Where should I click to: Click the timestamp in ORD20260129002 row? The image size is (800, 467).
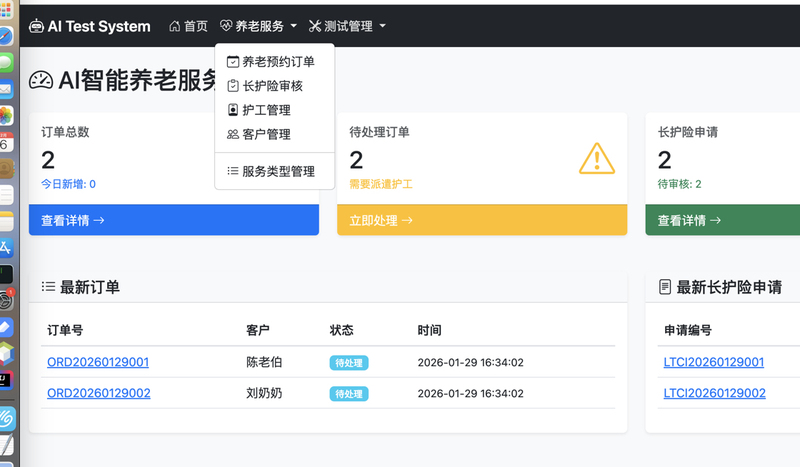coord(470,394)
